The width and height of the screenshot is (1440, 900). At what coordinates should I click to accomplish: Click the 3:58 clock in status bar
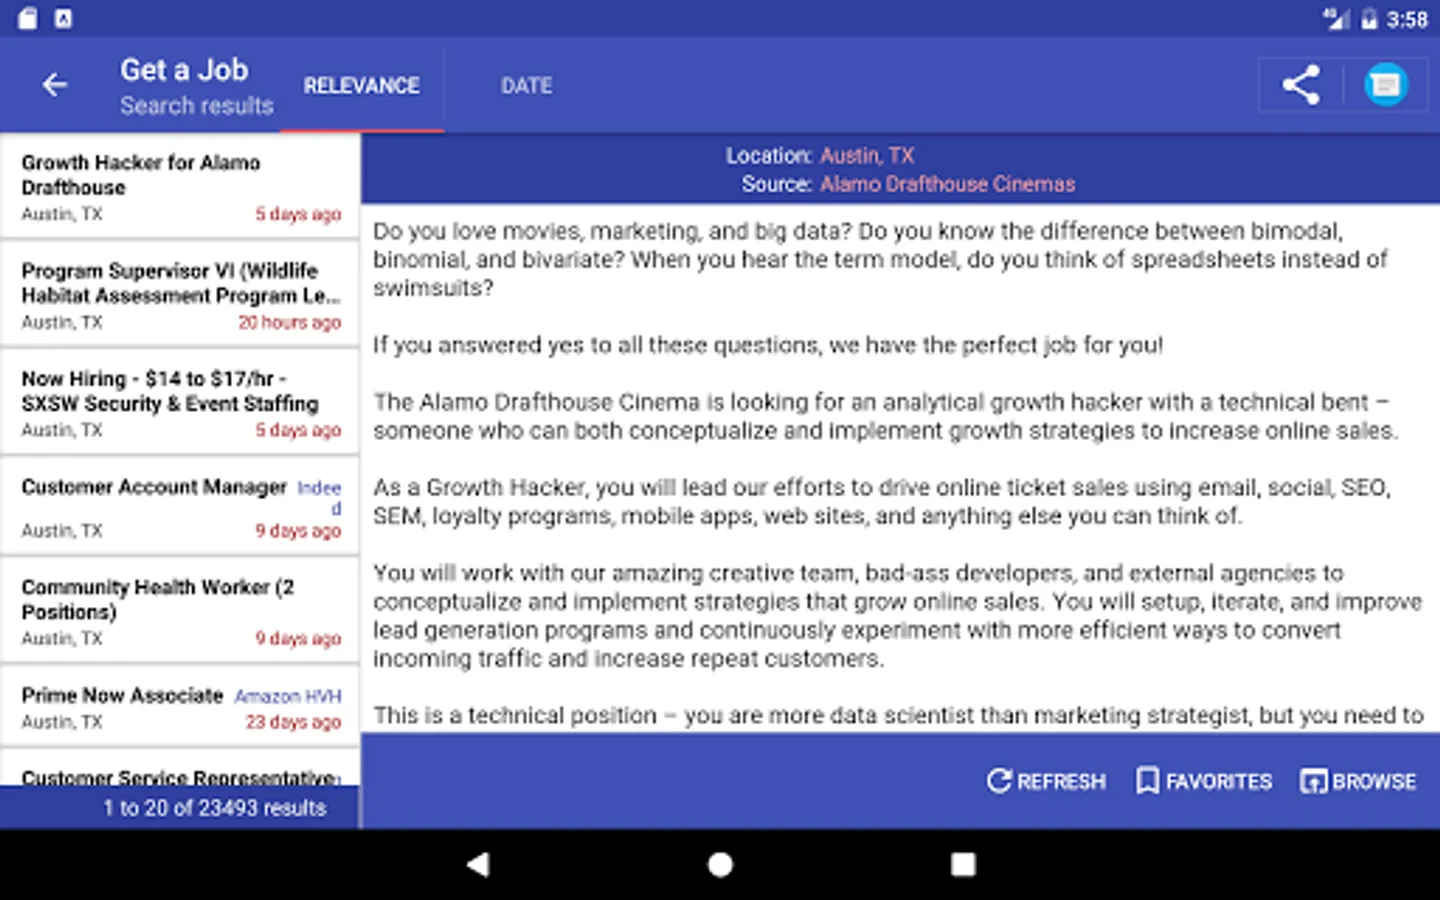point(1407,19)
